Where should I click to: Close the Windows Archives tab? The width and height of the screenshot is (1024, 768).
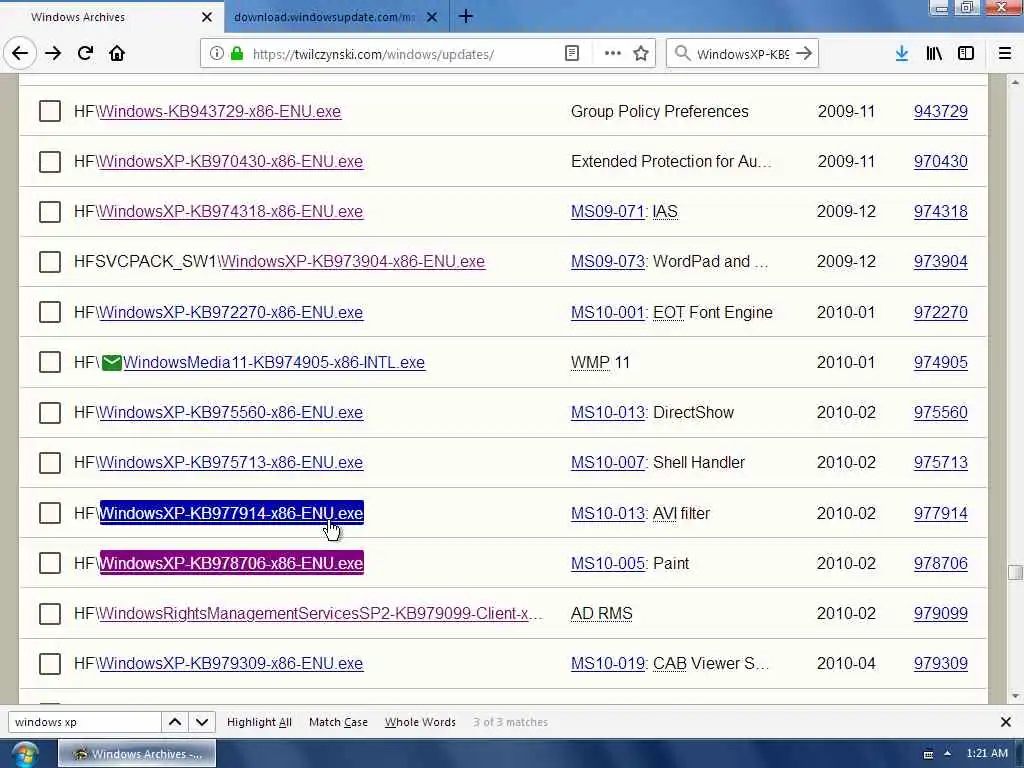click(207, 17)
